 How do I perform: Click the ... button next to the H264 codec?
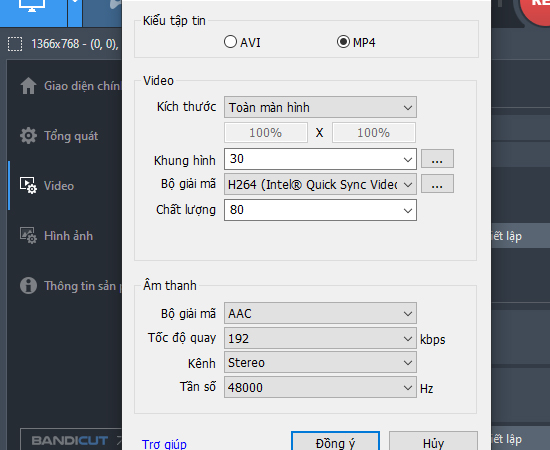point(437,184)
